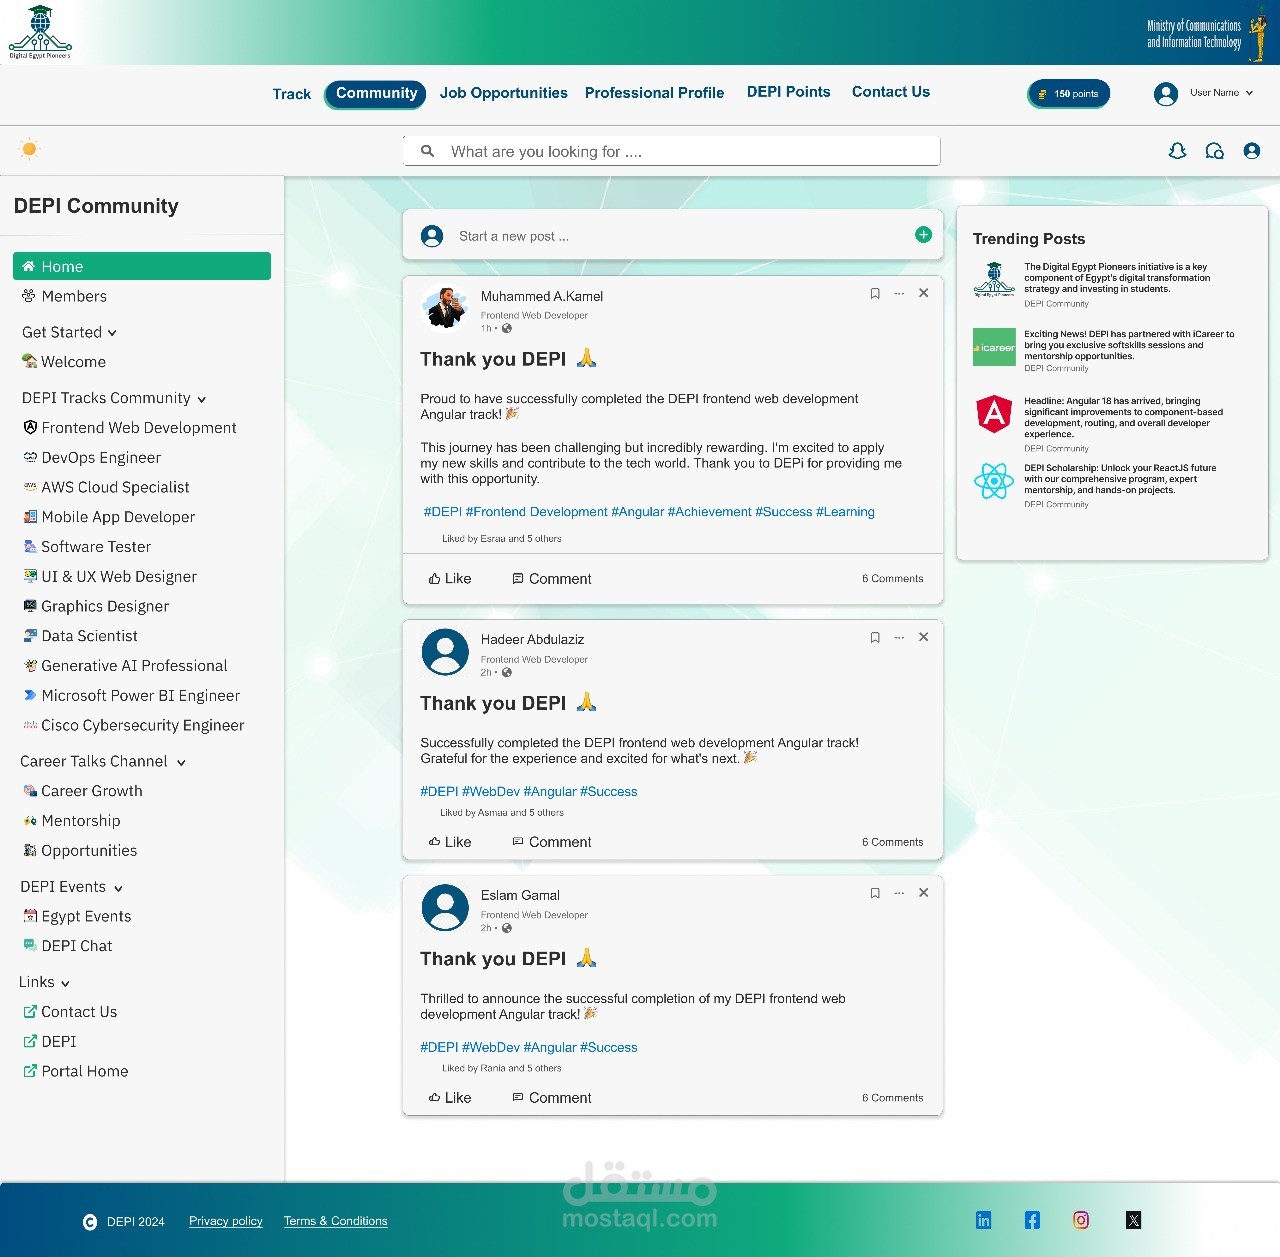This screenshot has width=1280, height=1257.
Task: Open Eslam Gamal's avatar
Action: (445, 908)
